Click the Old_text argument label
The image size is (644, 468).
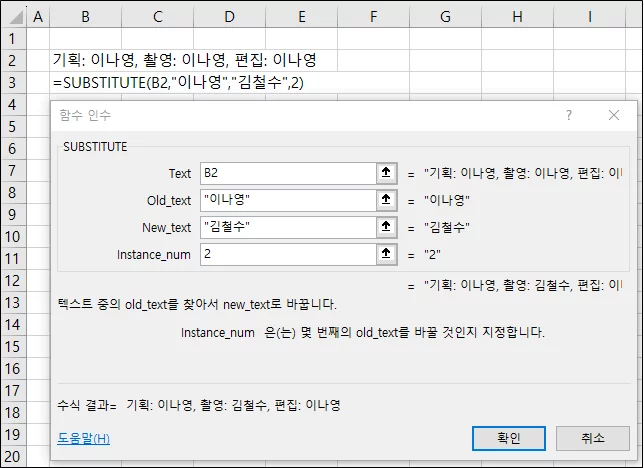pyautogui.click(x=169, y=201)
